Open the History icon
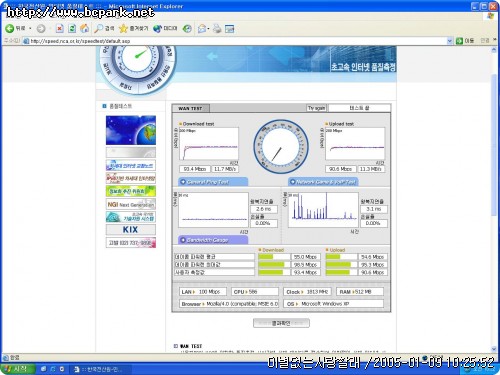Screen dimensions: 500x375 pos(187,29)
